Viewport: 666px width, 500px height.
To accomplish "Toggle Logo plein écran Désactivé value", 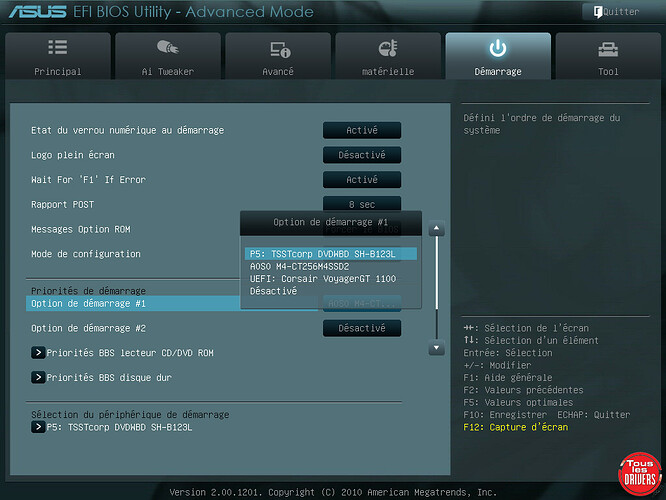I will click(361, 155).
